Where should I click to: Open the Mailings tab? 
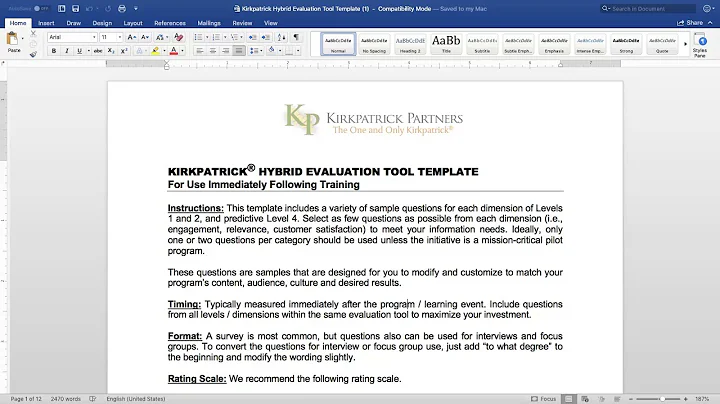point(209,23)
